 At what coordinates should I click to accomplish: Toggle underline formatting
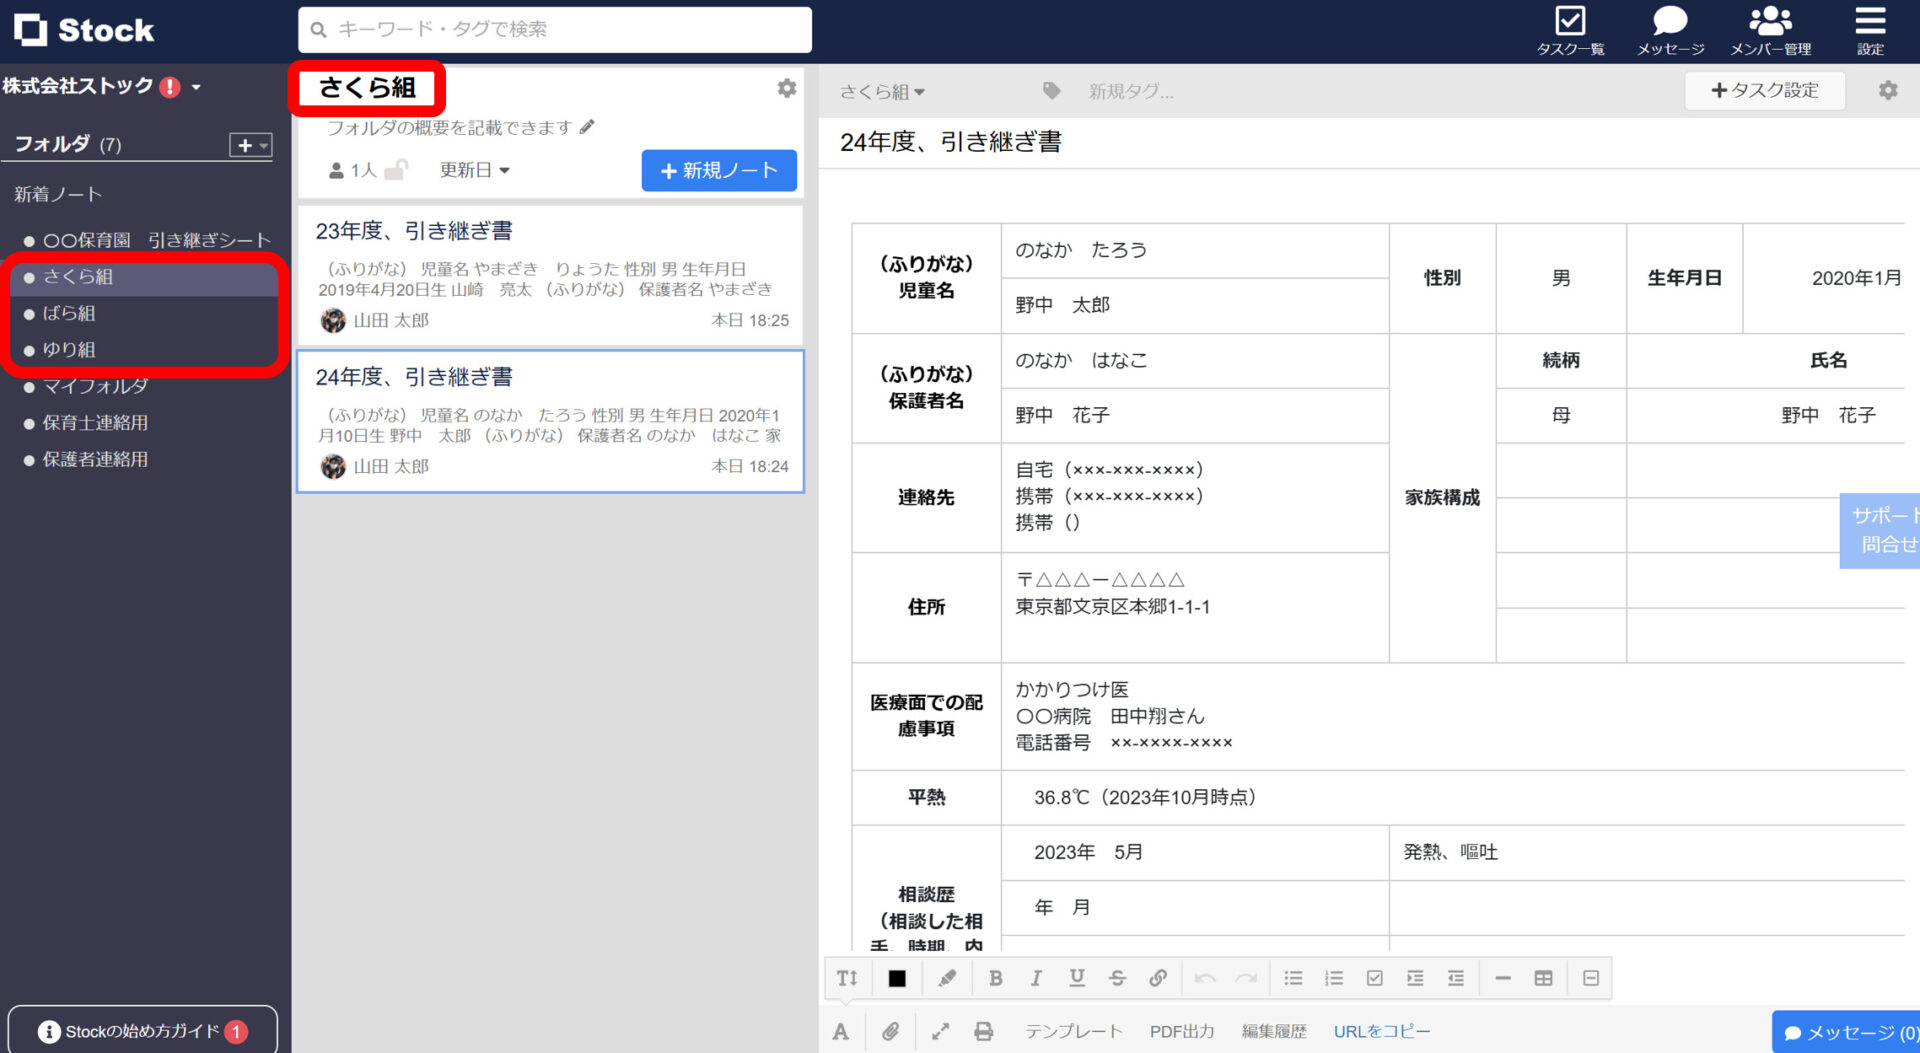[x=1077, y=978]
